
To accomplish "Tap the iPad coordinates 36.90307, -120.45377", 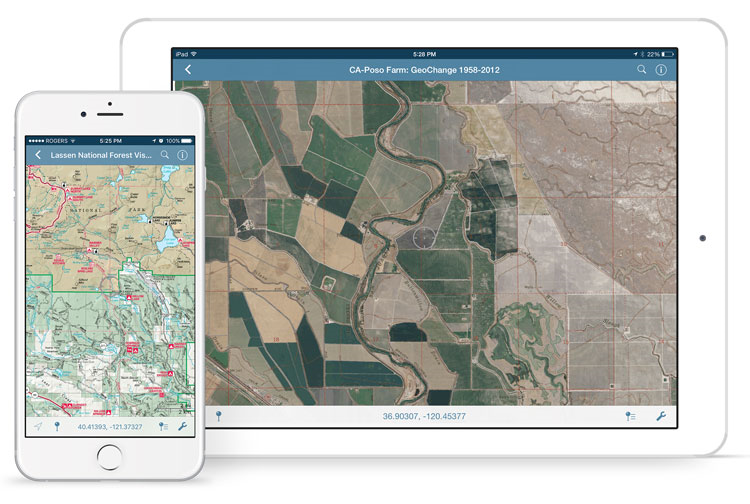I will coord(425,416).
